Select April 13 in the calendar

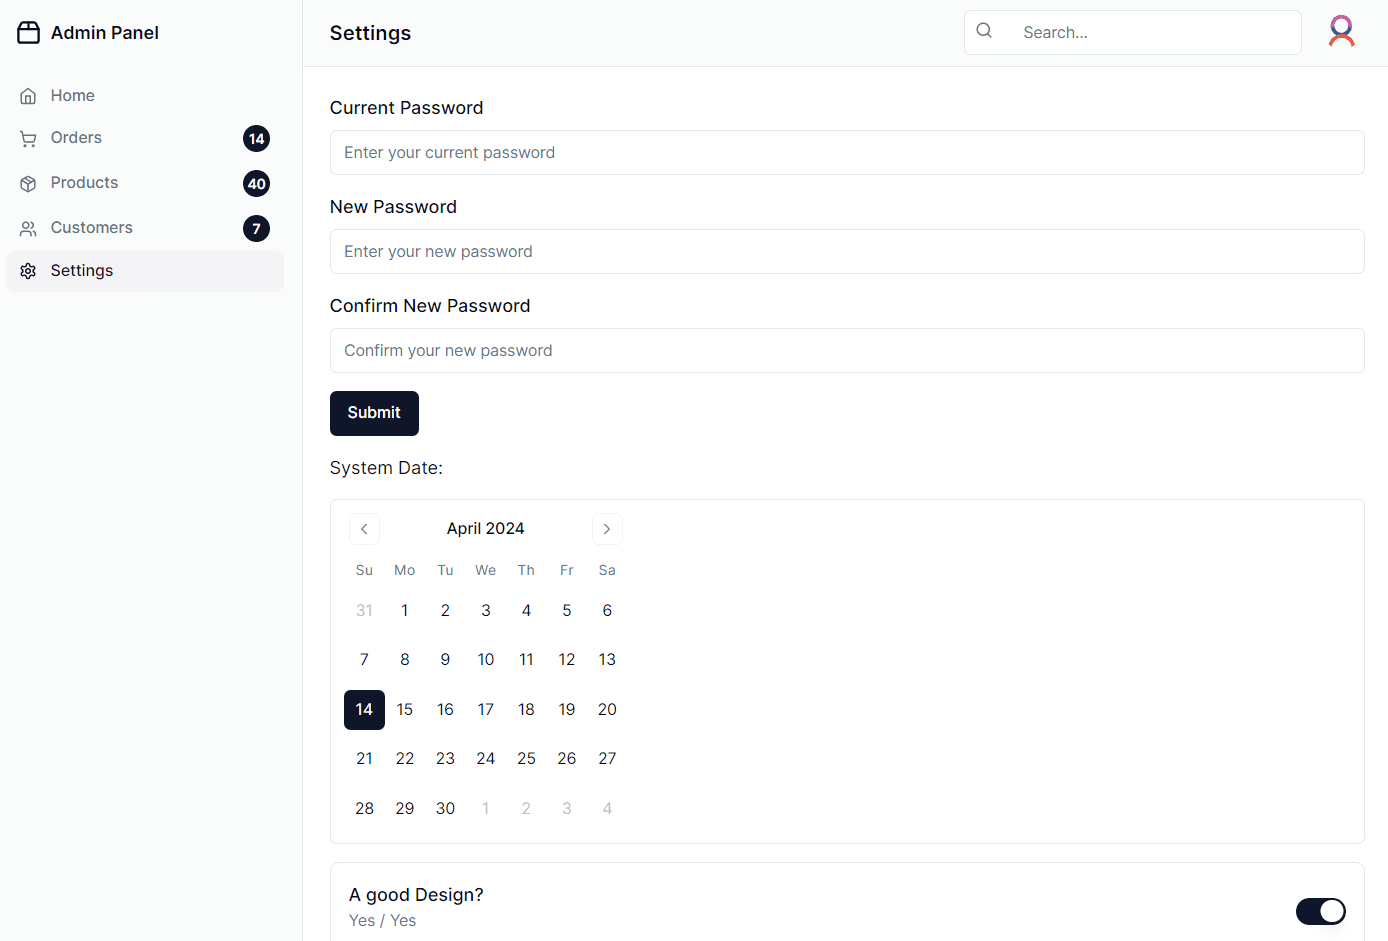(x=607, y=660)
